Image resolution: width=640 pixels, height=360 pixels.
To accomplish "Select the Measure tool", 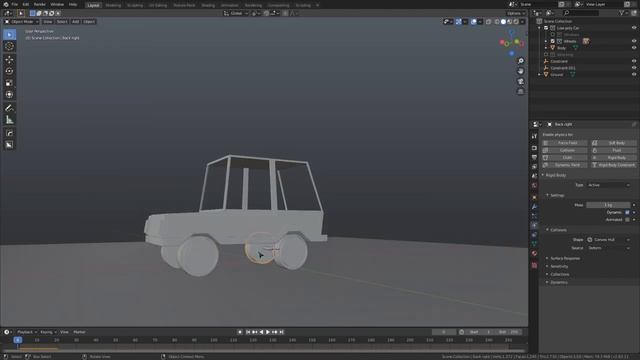I will pyautogui.click(x=9, y=120).
